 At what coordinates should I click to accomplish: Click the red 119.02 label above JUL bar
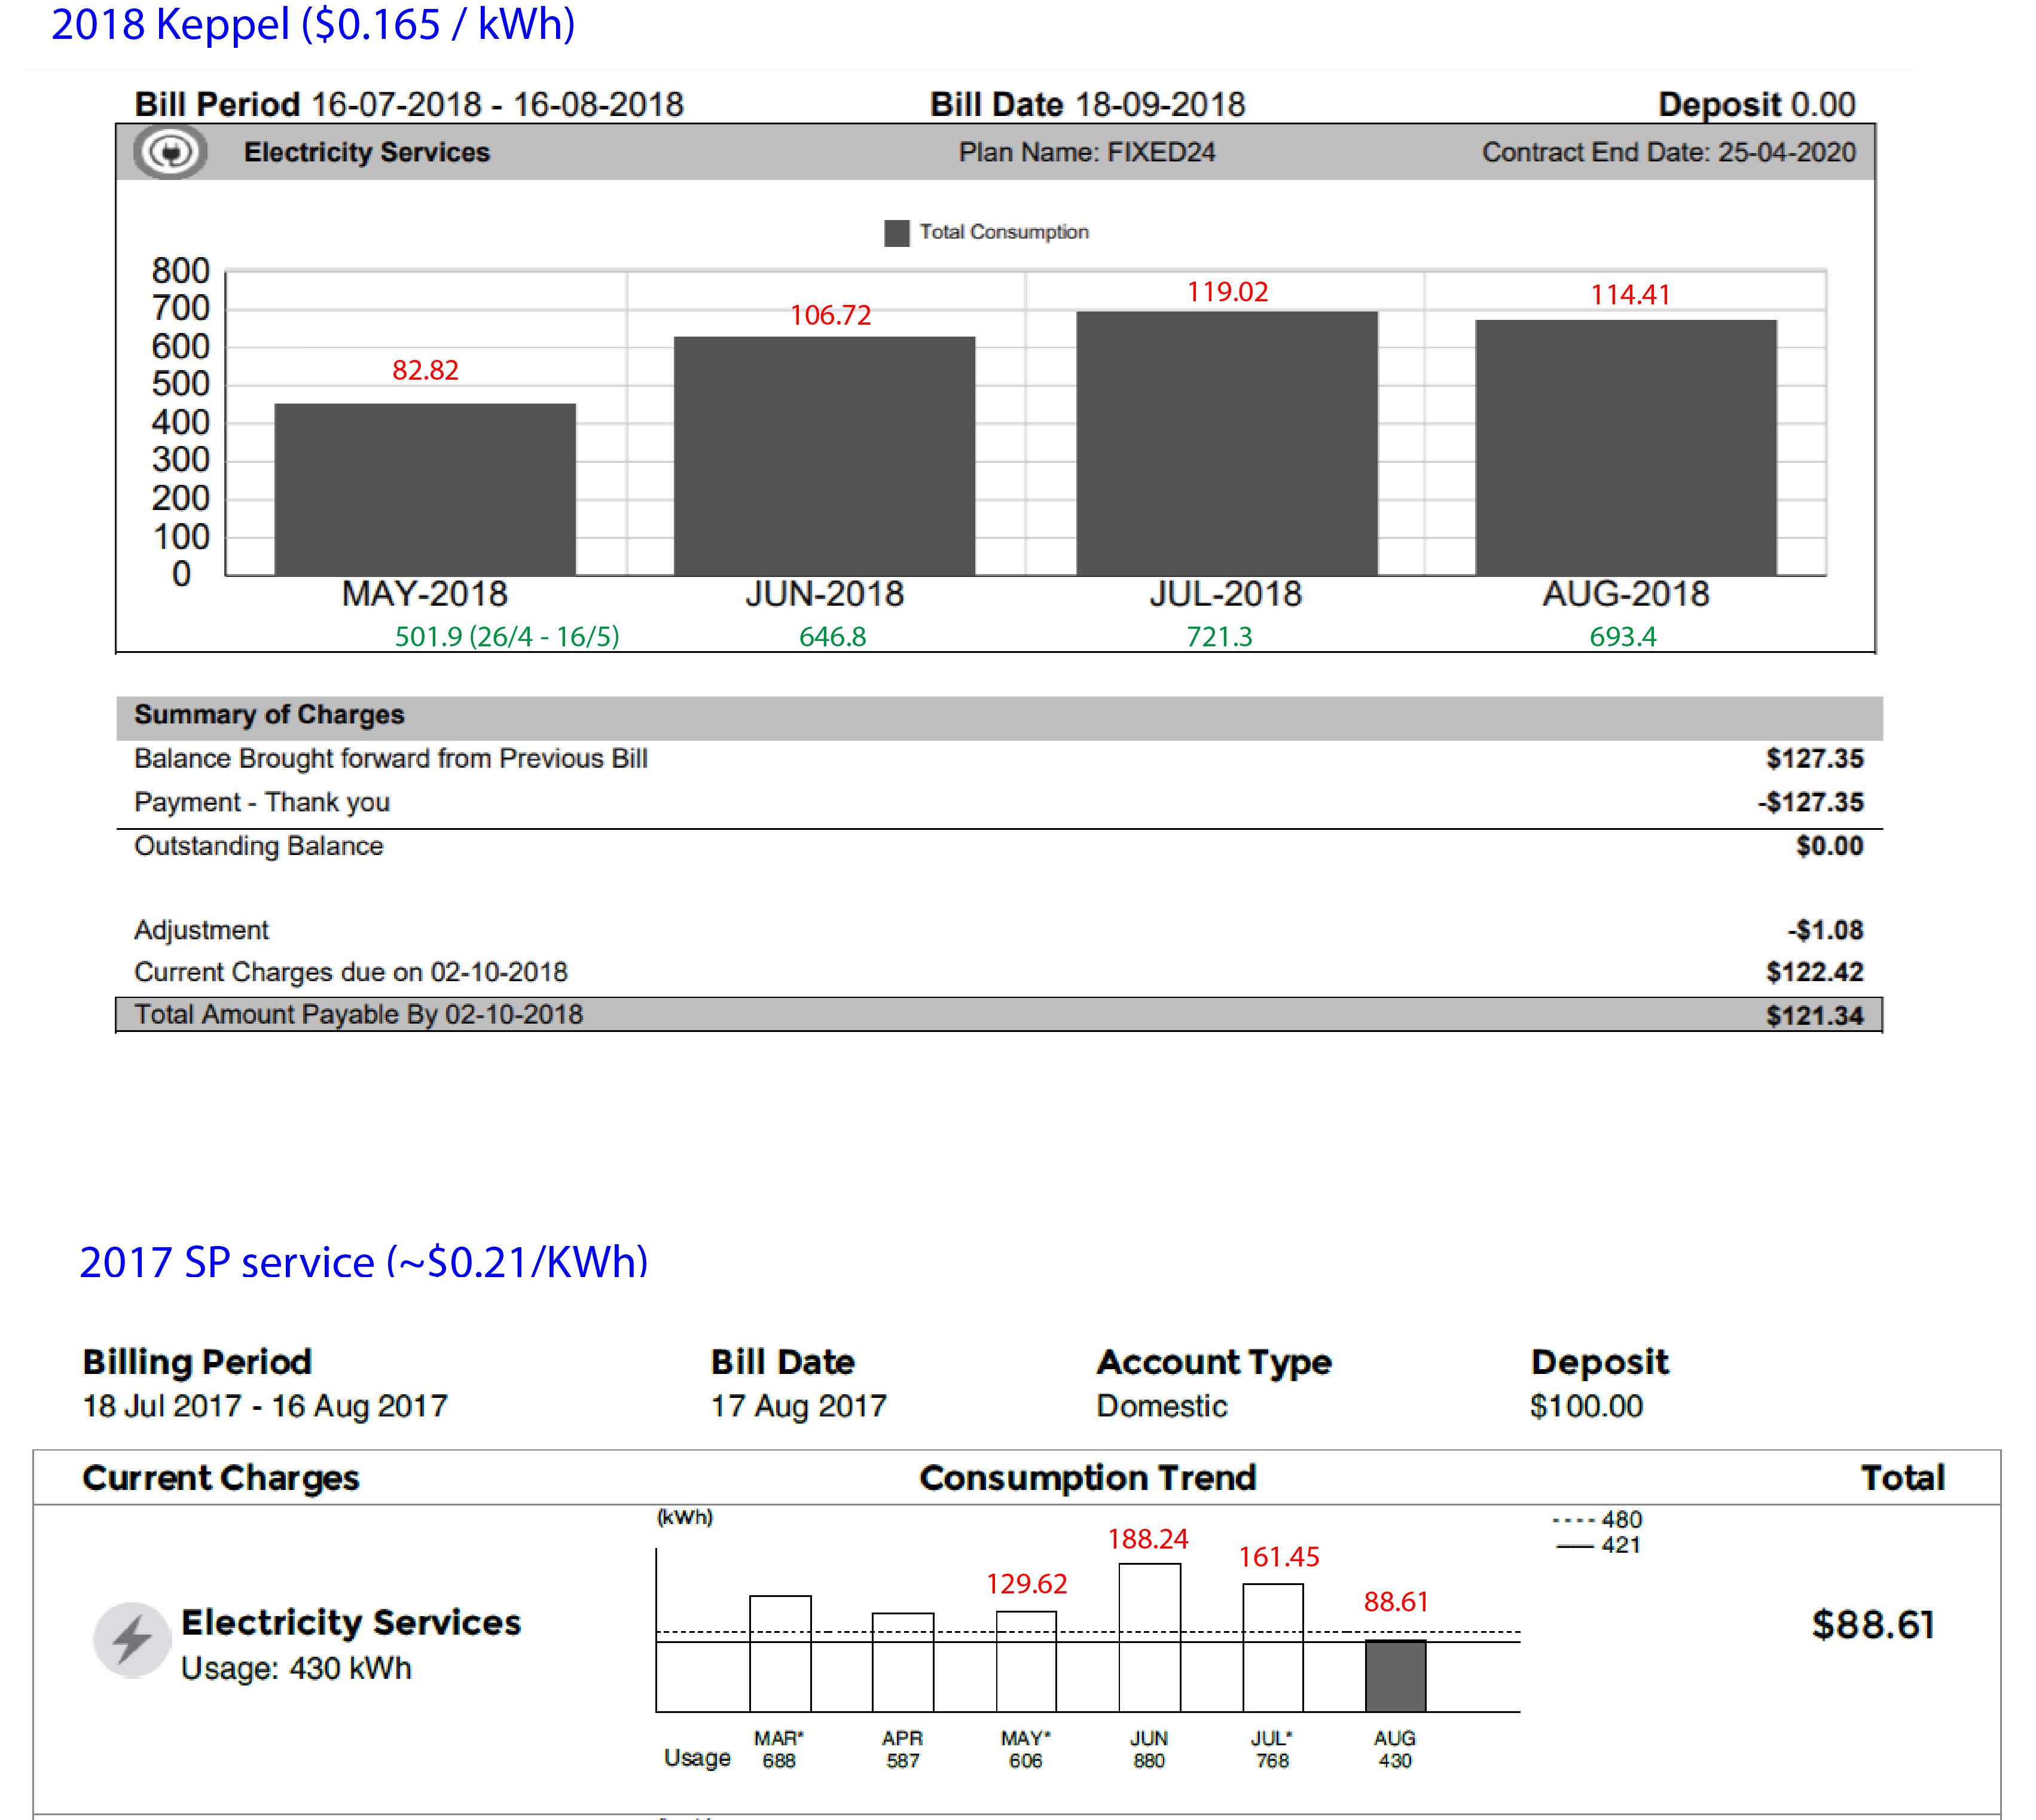tap(1227, 292)
